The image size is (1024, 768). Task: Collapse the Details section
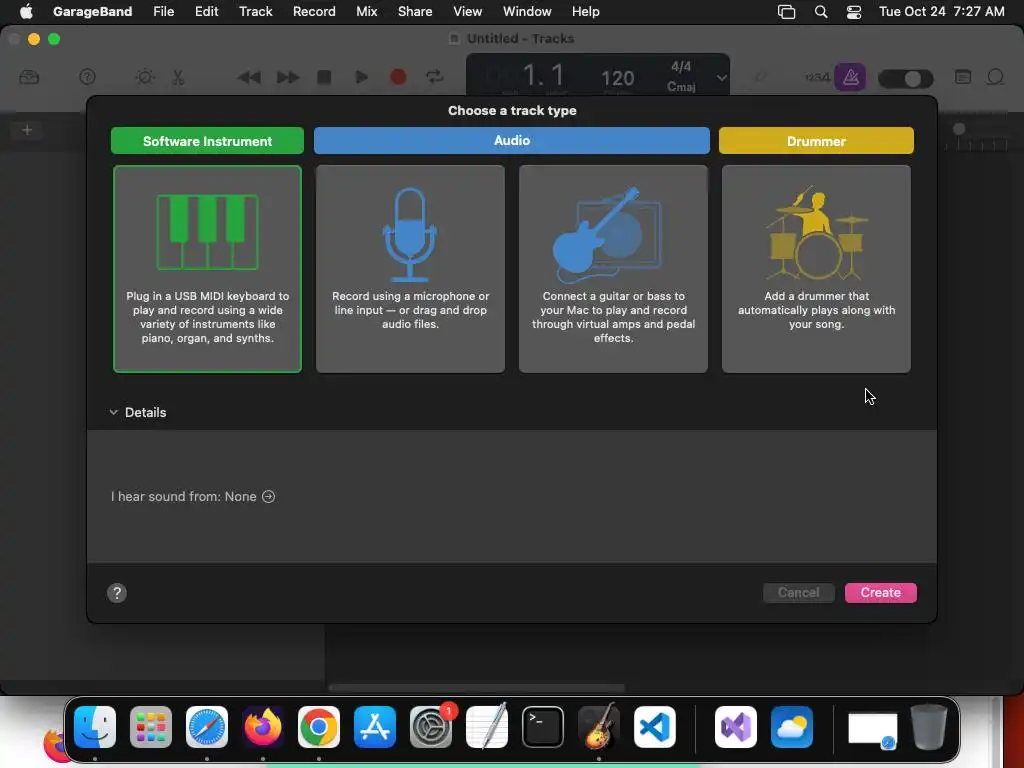(114, 412)
